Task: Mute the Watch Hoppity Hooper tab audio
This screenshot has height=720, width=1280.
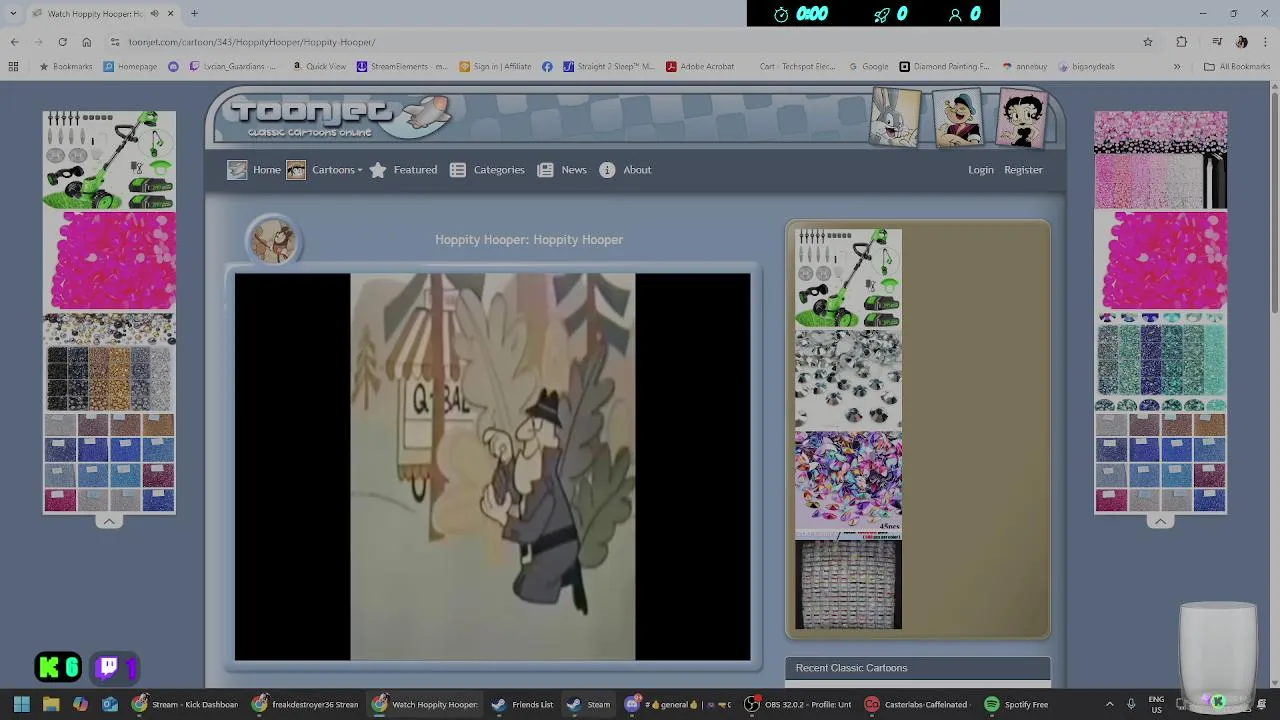Action: tap(154, 14)
